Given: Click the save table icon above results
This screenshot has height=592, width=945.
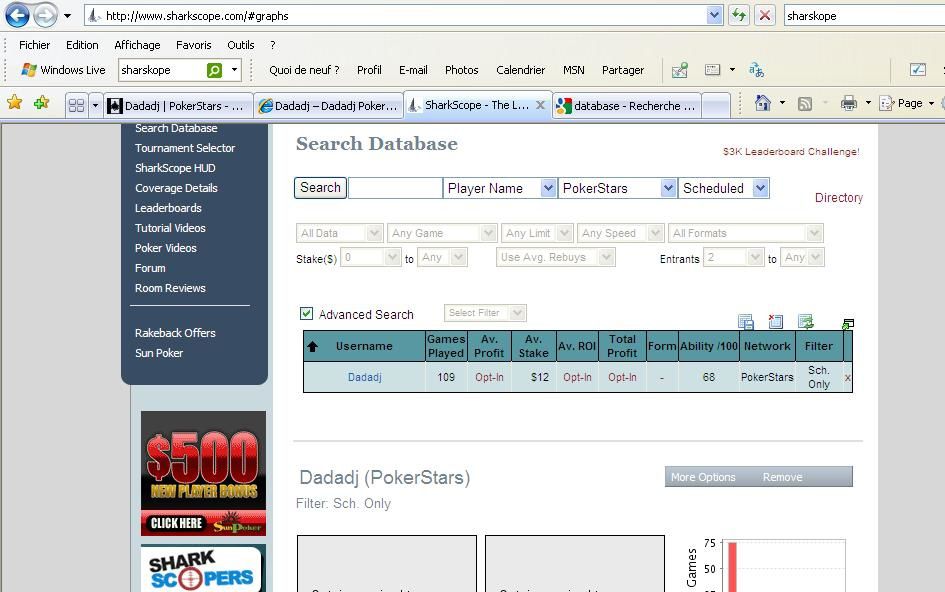Looking at the screenshot, I should (746, 321).
